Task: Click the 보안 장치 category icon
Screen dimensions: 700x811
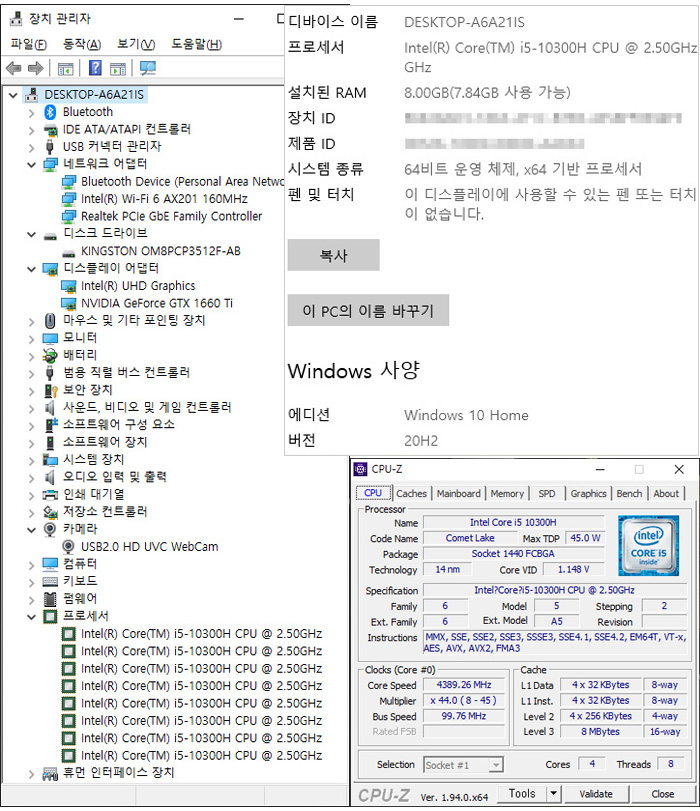Action: coord(50,390)
